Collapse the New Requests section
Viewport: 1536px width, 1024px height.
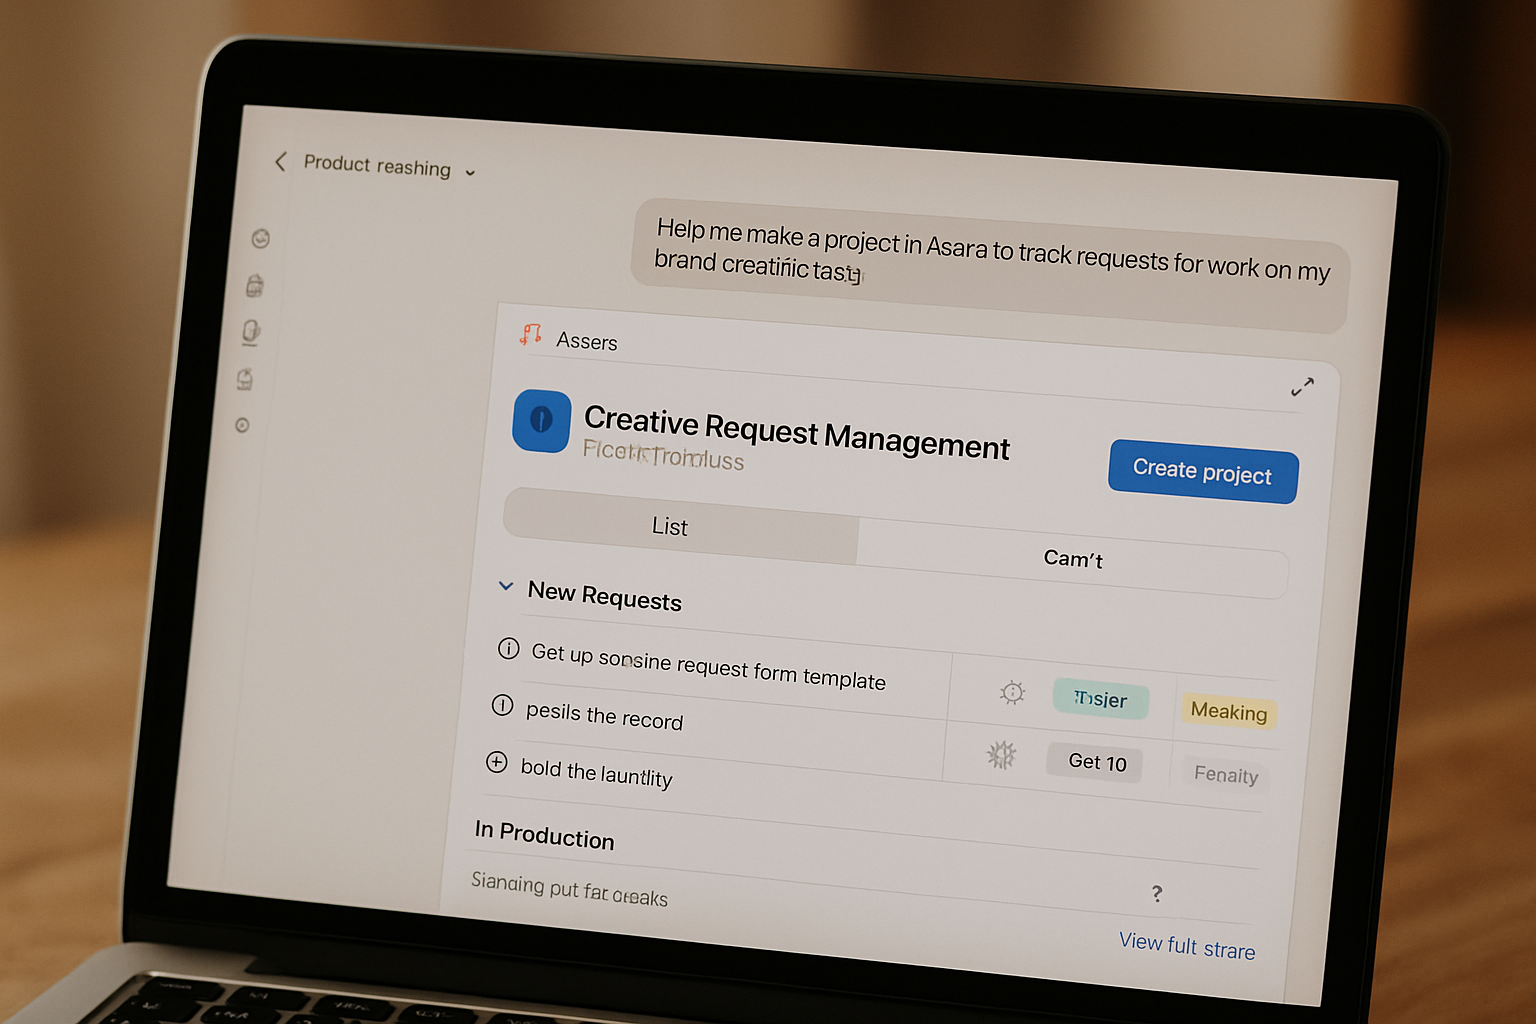(505, 586)
